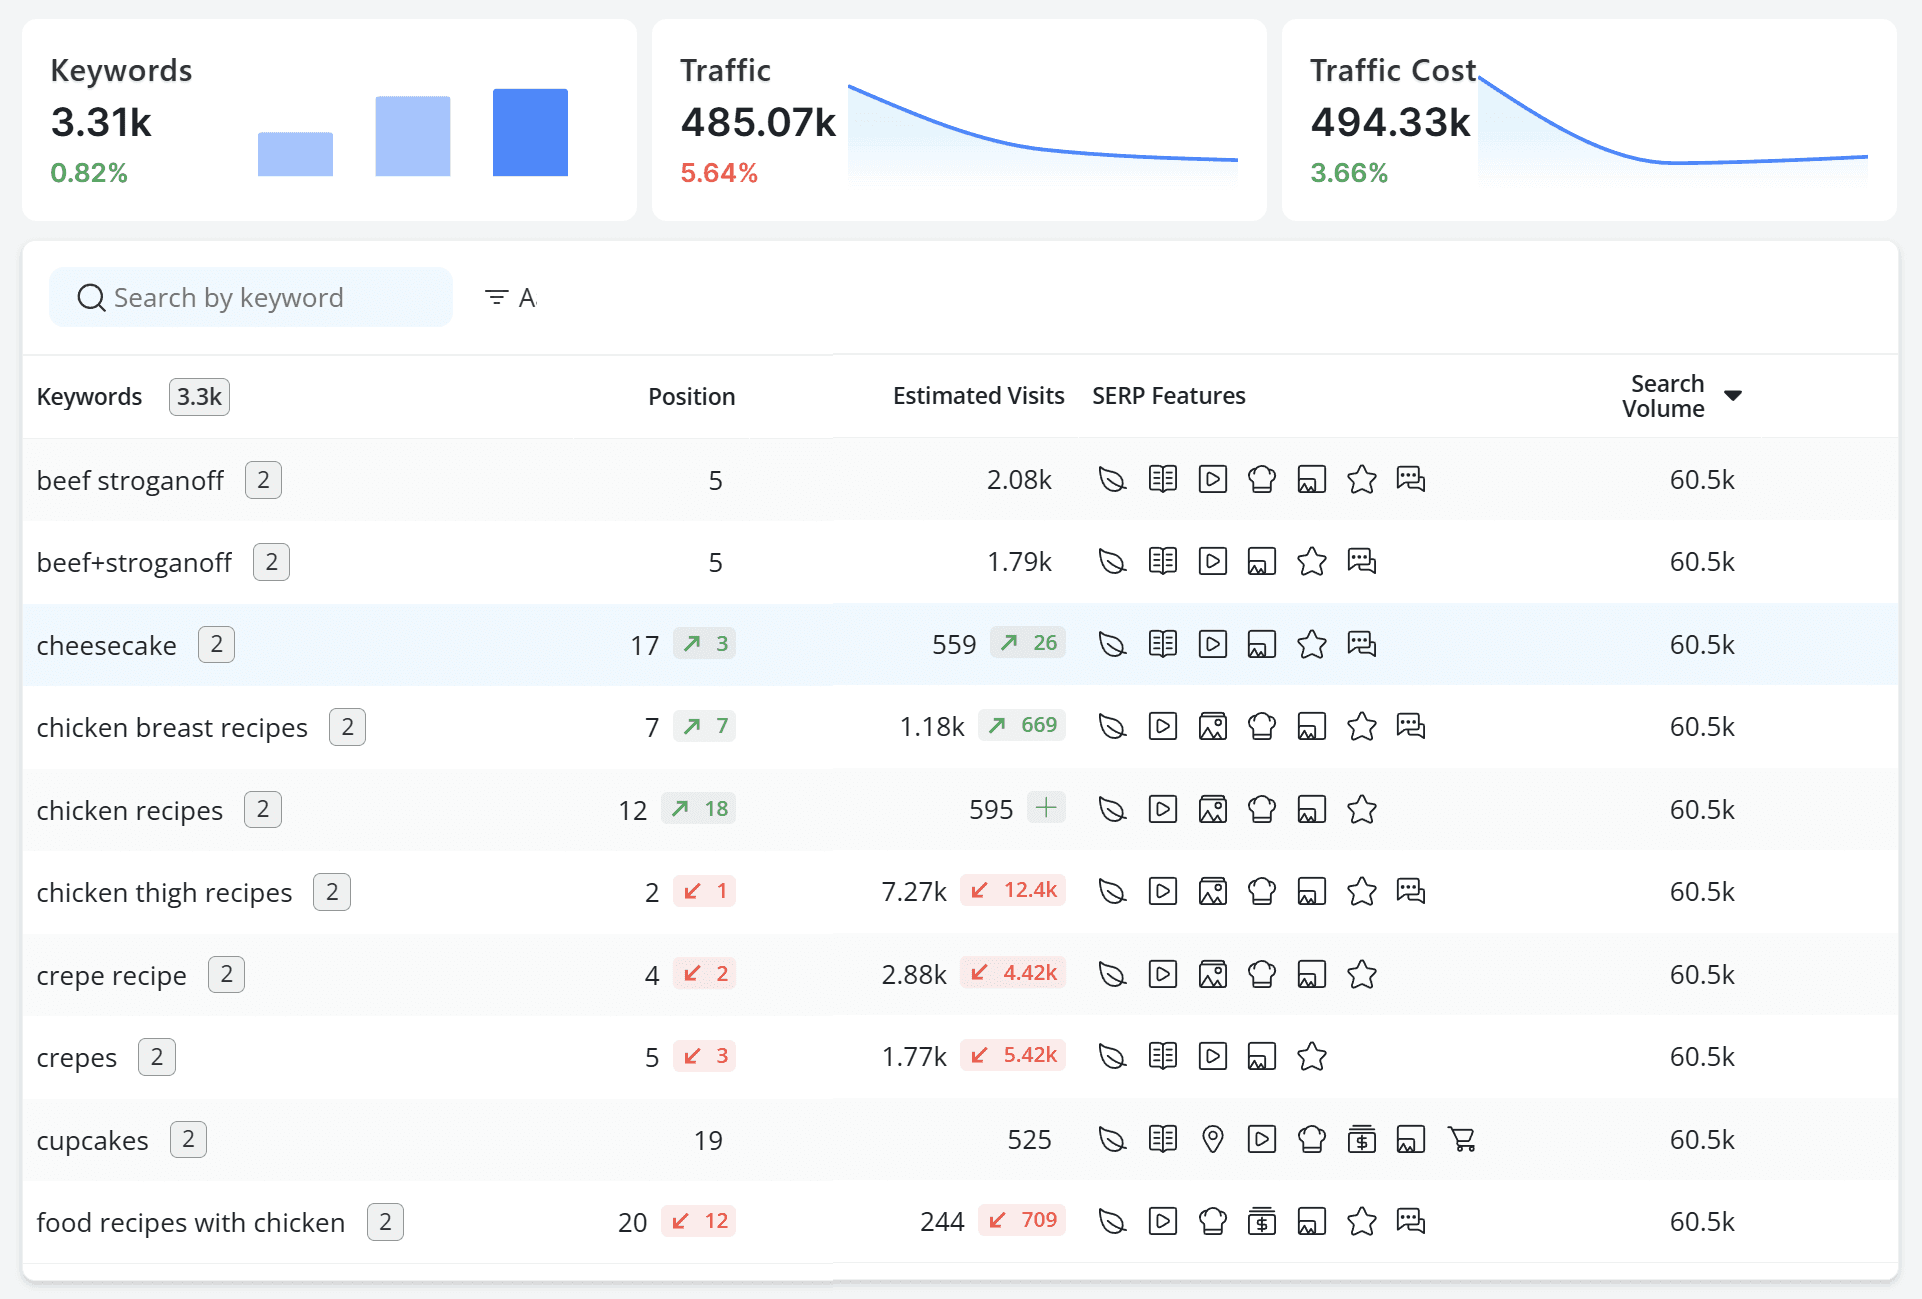Click the chat bubbles icon for chicken thigh recipes
This screenshot has height=1299, width=1922.
coord(1411,891)
